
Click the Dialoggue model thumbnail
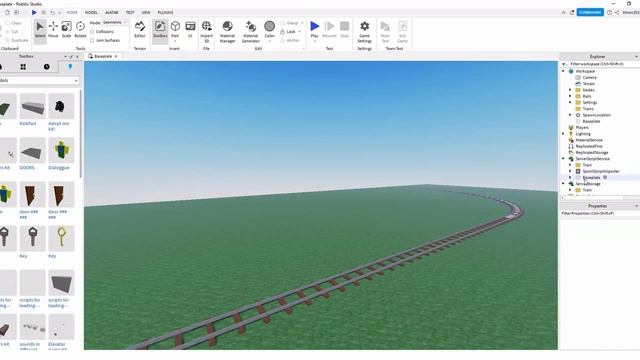coord(61,150)
